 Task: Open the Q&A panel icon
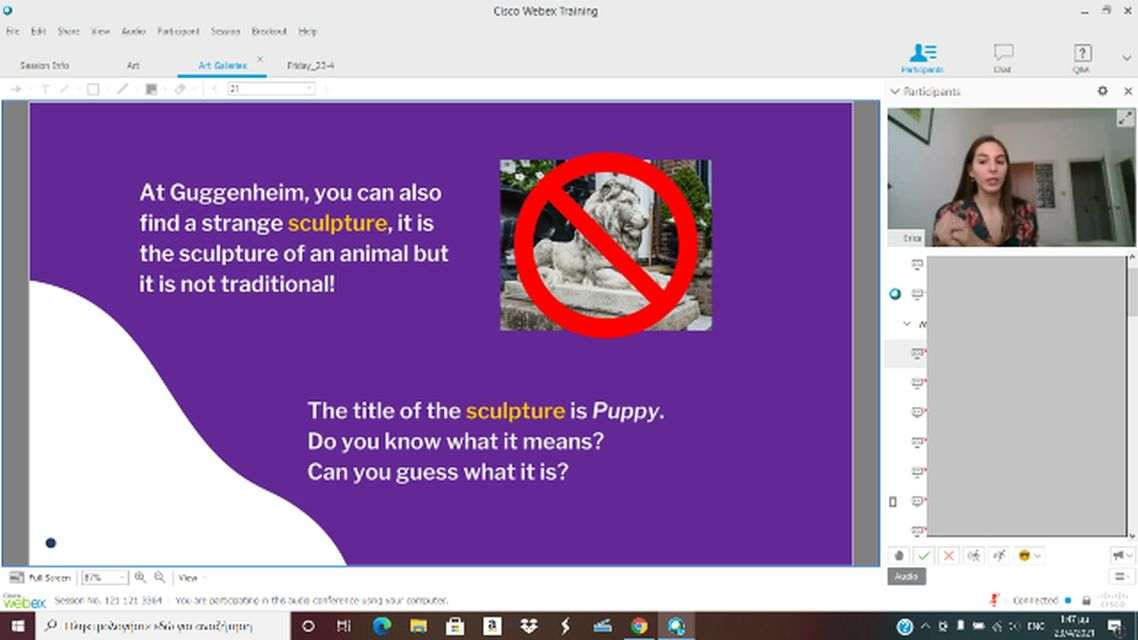(x=1081, y=57)
